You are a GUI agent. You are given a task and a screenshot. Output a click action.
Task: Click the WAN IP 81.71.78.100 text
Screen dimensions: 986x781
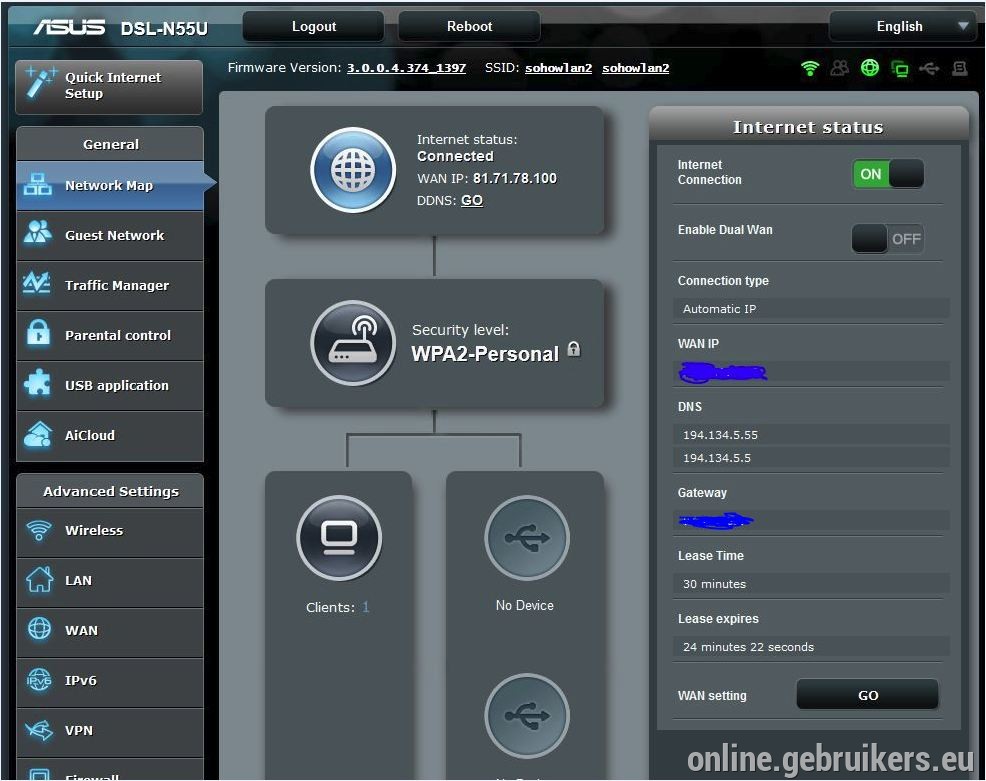coord(514,178)
